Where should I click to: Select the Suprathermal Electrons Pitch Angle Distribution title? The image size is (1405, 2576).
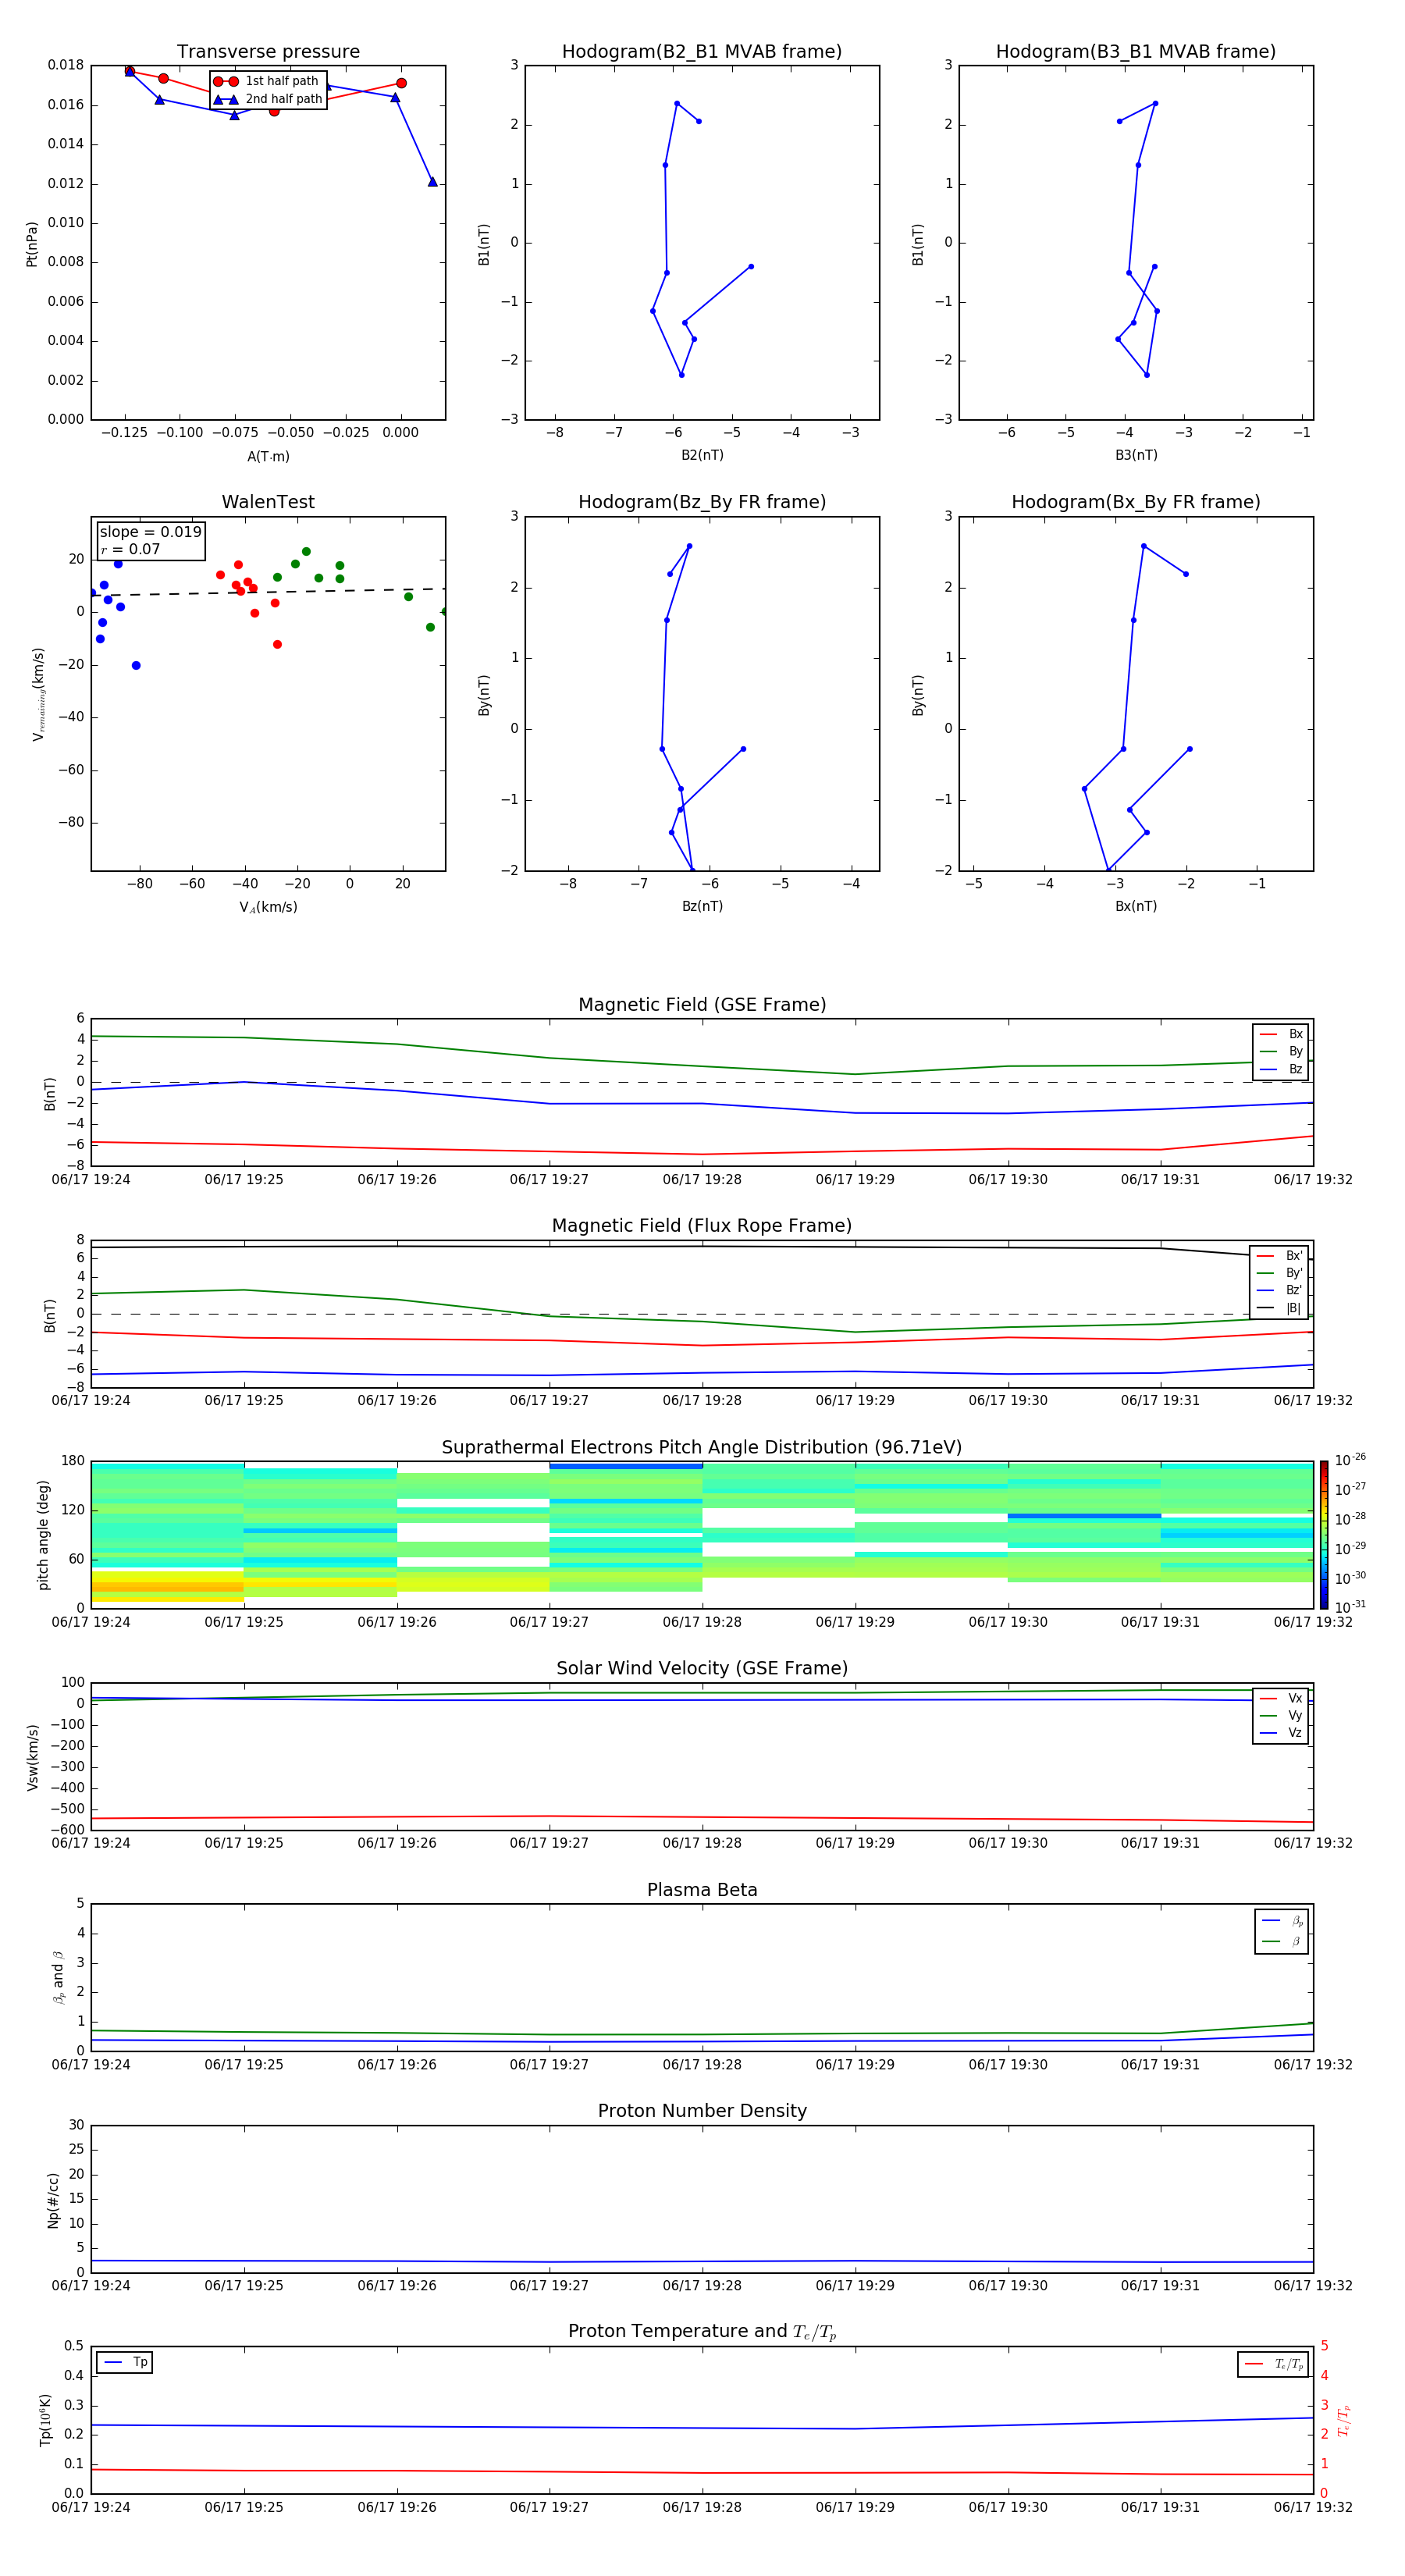[x=702, y=1447]
